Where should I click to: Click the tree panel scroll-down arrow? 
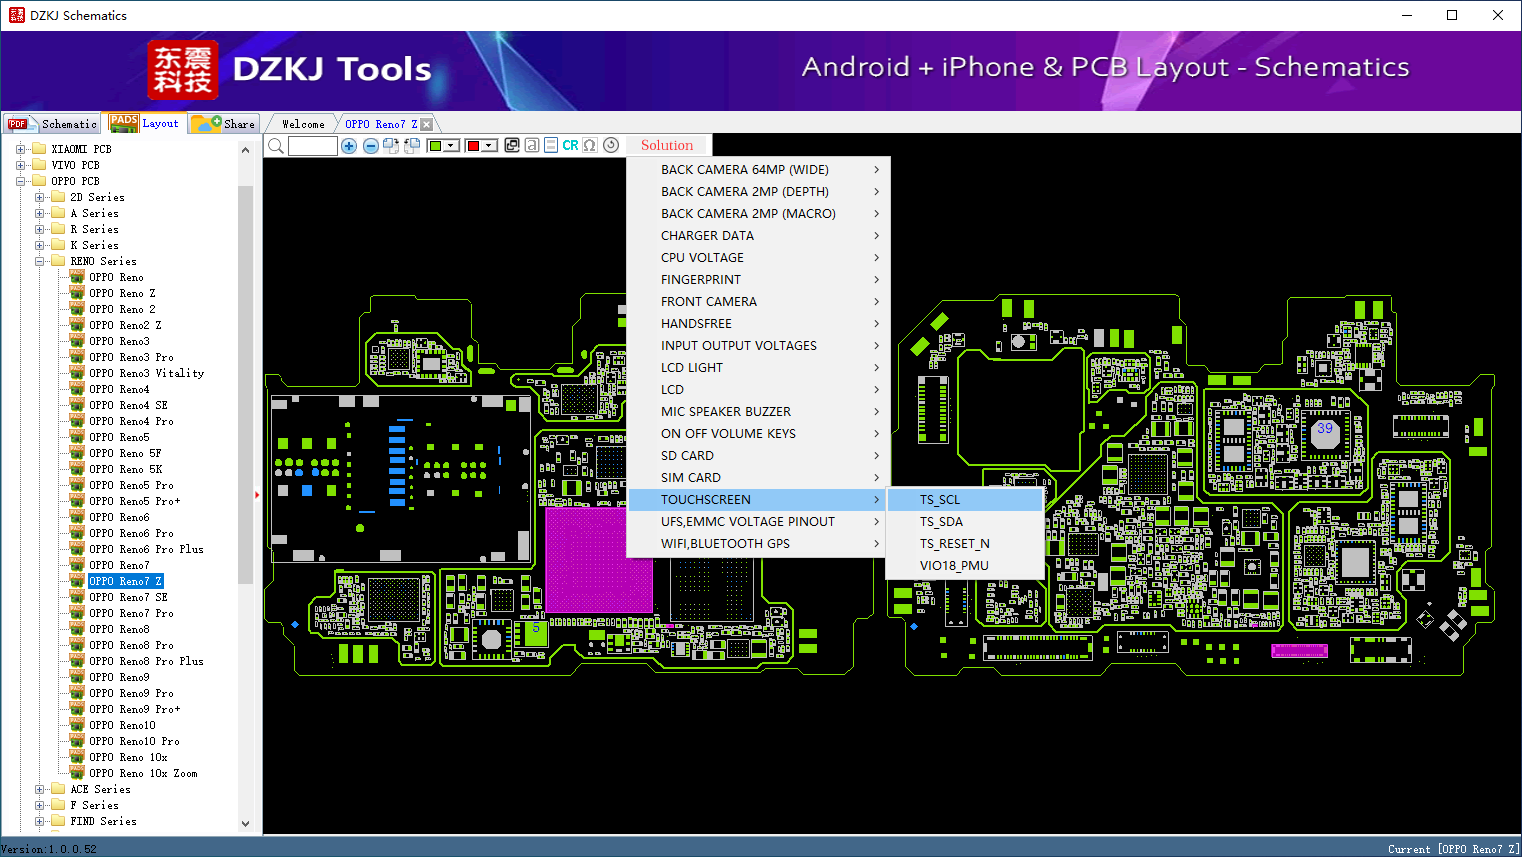(246, 824)
